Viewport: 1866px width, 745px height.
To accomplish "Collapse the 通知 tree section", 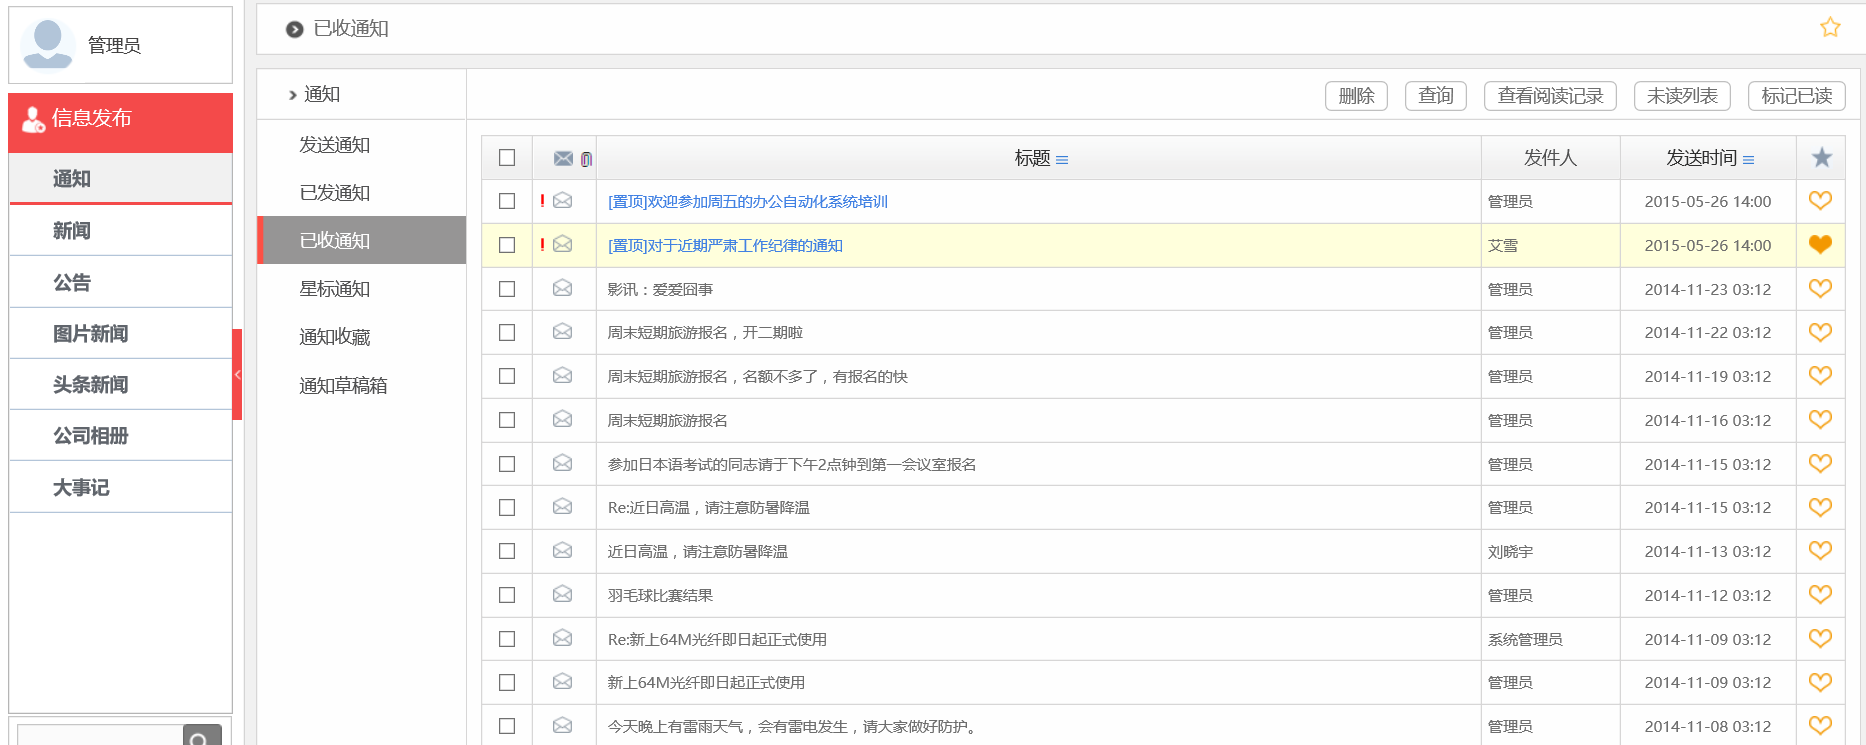I will [293, 95].
